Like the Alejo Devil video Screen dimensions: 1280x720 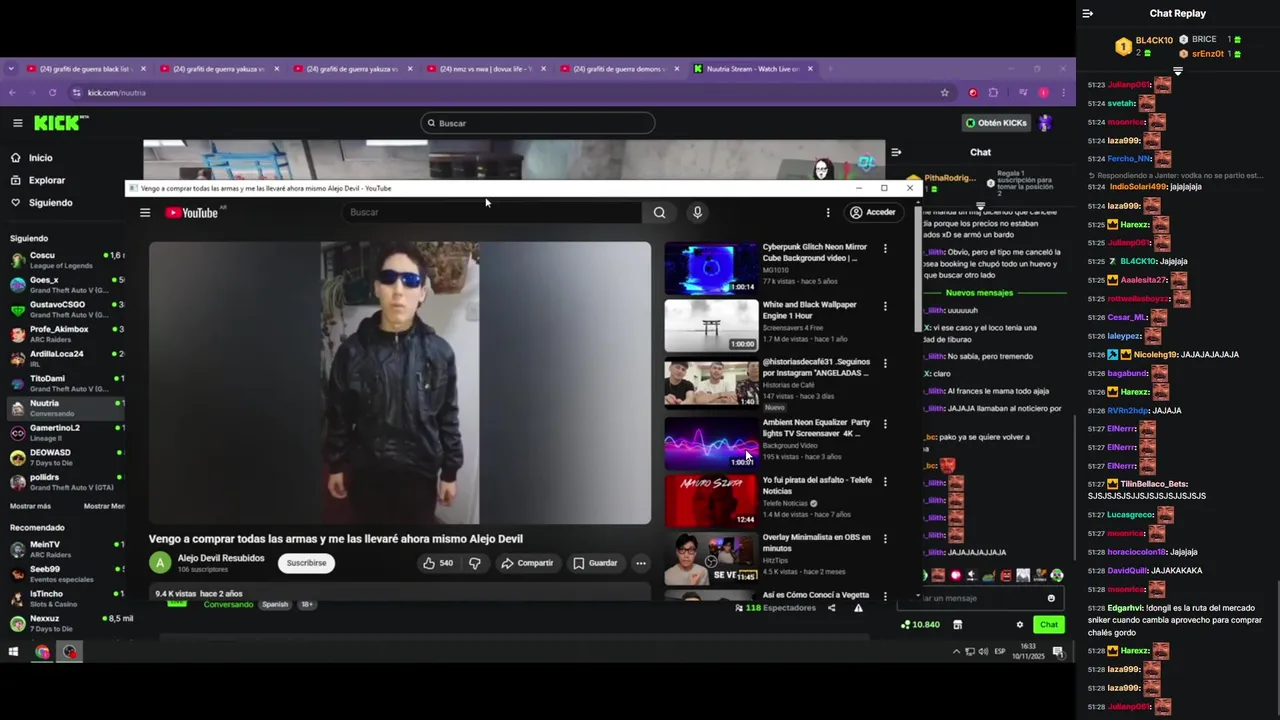[437, 563]
